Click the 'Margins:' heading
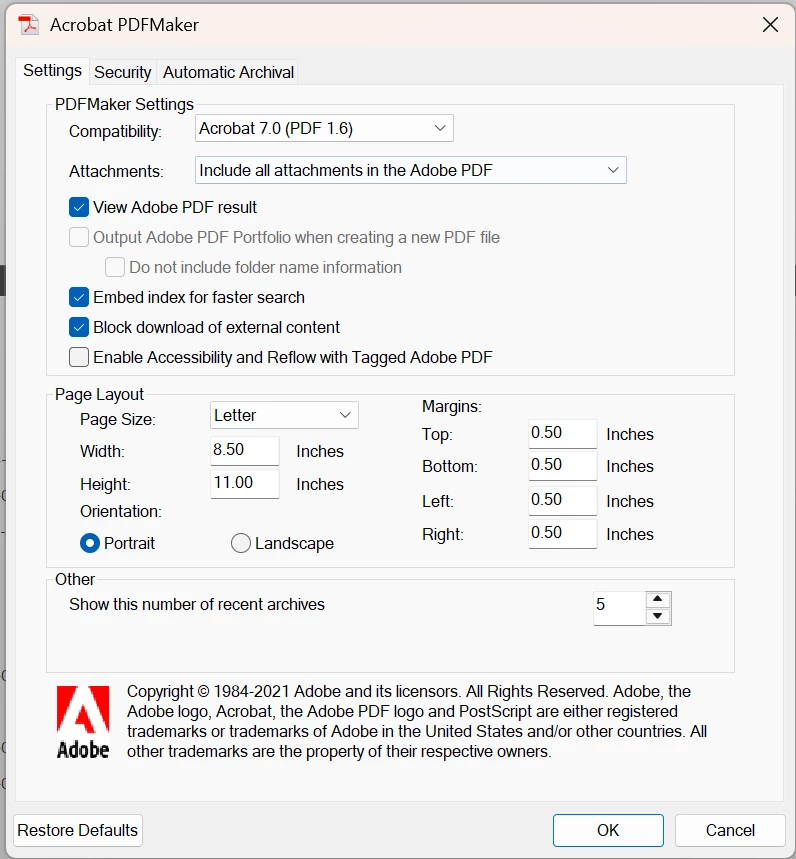This screenshot has height=859, width=796. [451, 406]
